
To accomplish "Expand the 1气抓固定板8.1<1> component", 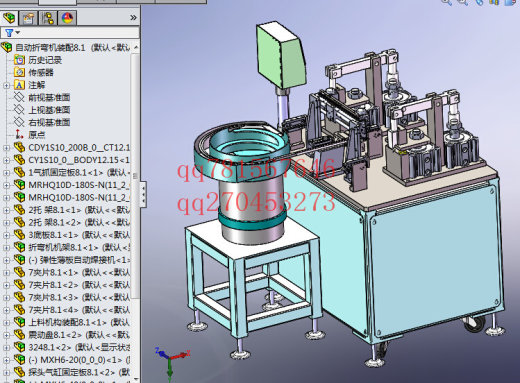I will 6,173.
